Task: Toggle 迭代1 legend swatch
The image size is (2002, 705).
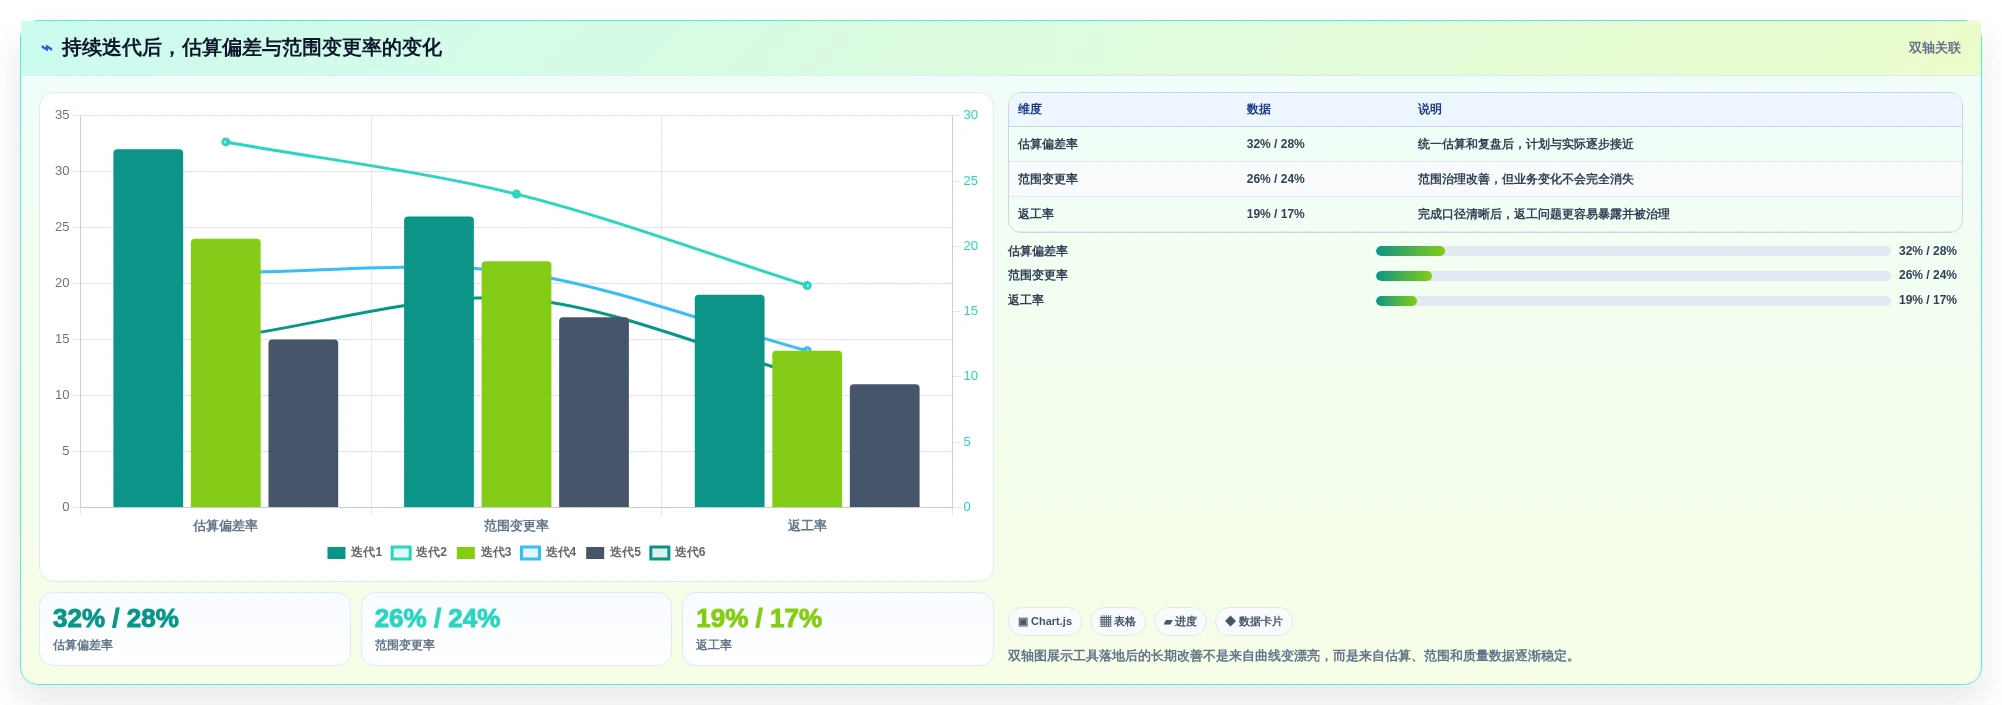Action: click(336, 553)
